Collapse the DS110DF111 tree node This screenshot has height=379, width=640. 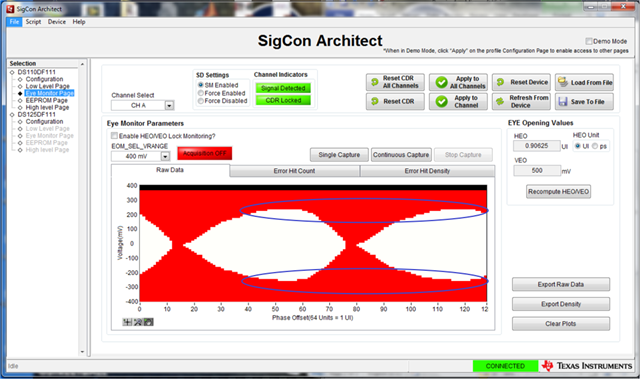[12, 72]
